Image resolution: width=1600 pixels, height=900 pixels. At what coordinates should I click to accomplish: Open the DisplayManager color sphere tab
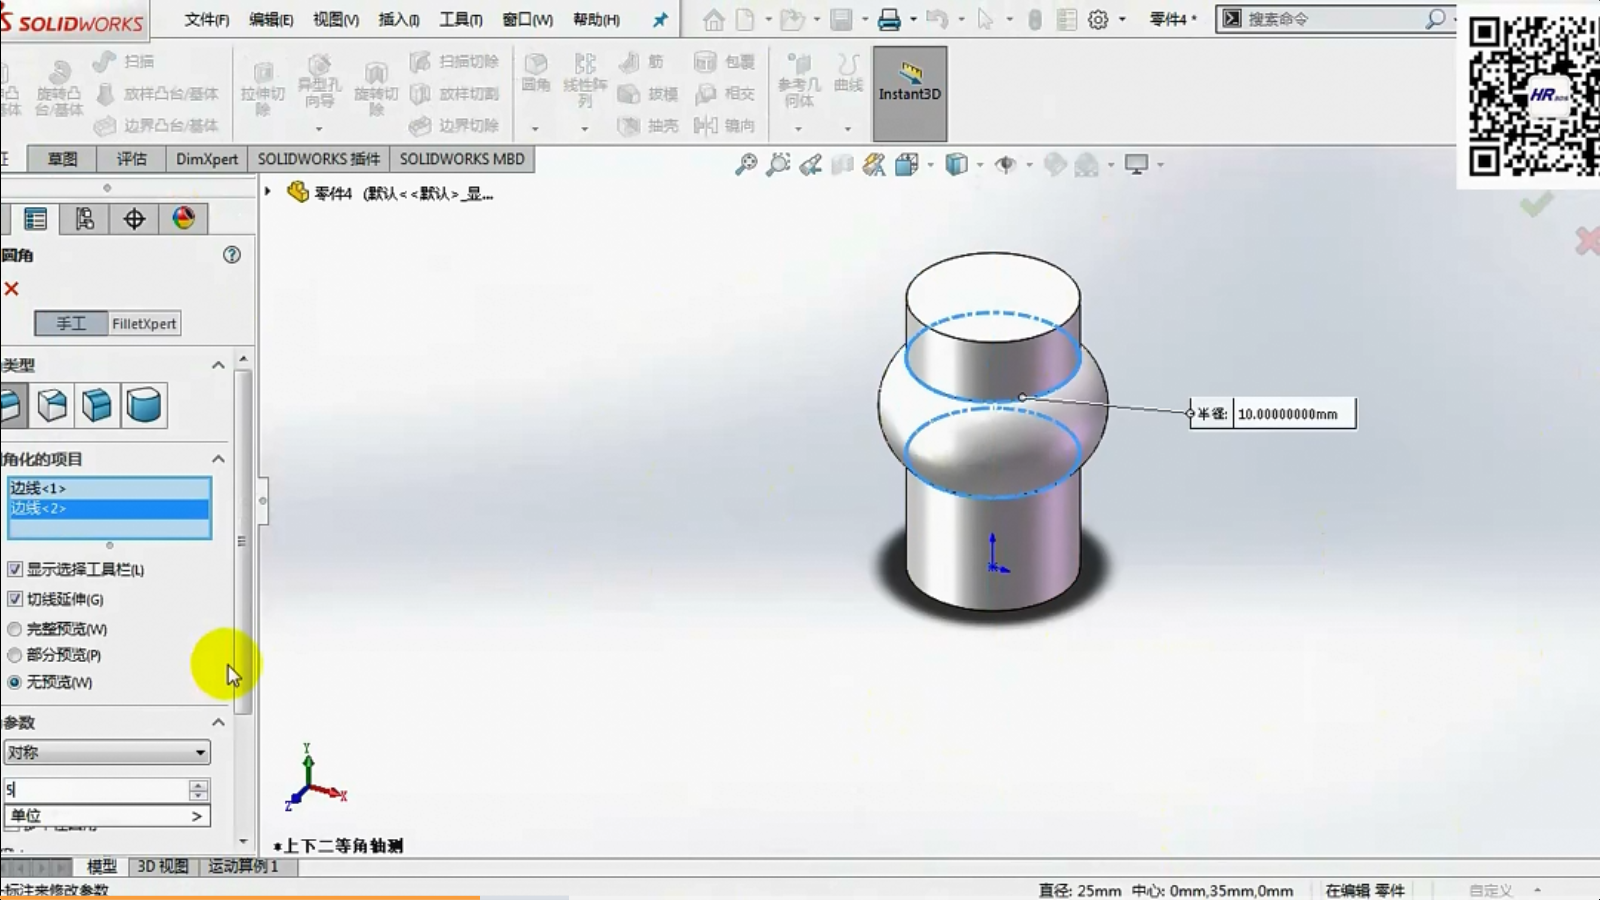click(183, 219)
